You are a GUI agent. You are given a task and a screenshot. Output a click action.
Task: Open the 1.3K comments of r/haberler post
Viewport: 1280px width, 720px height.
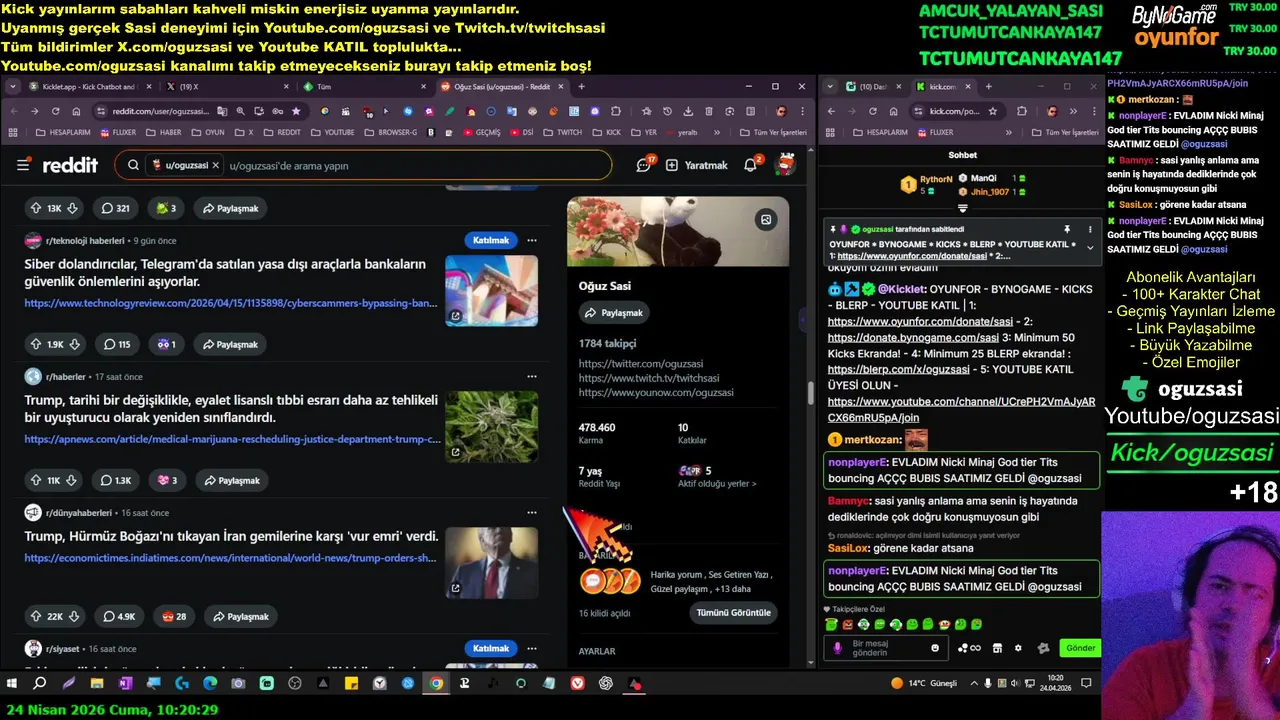point(117,480)
